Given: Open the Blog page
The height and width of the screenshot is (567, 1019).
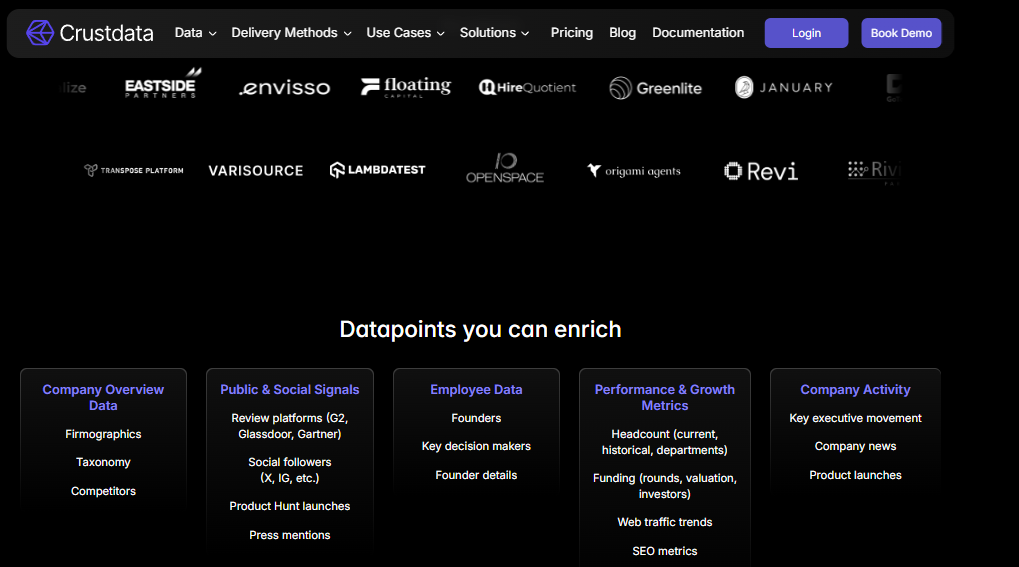Looking at the screenshot, I should click(623, 33).
